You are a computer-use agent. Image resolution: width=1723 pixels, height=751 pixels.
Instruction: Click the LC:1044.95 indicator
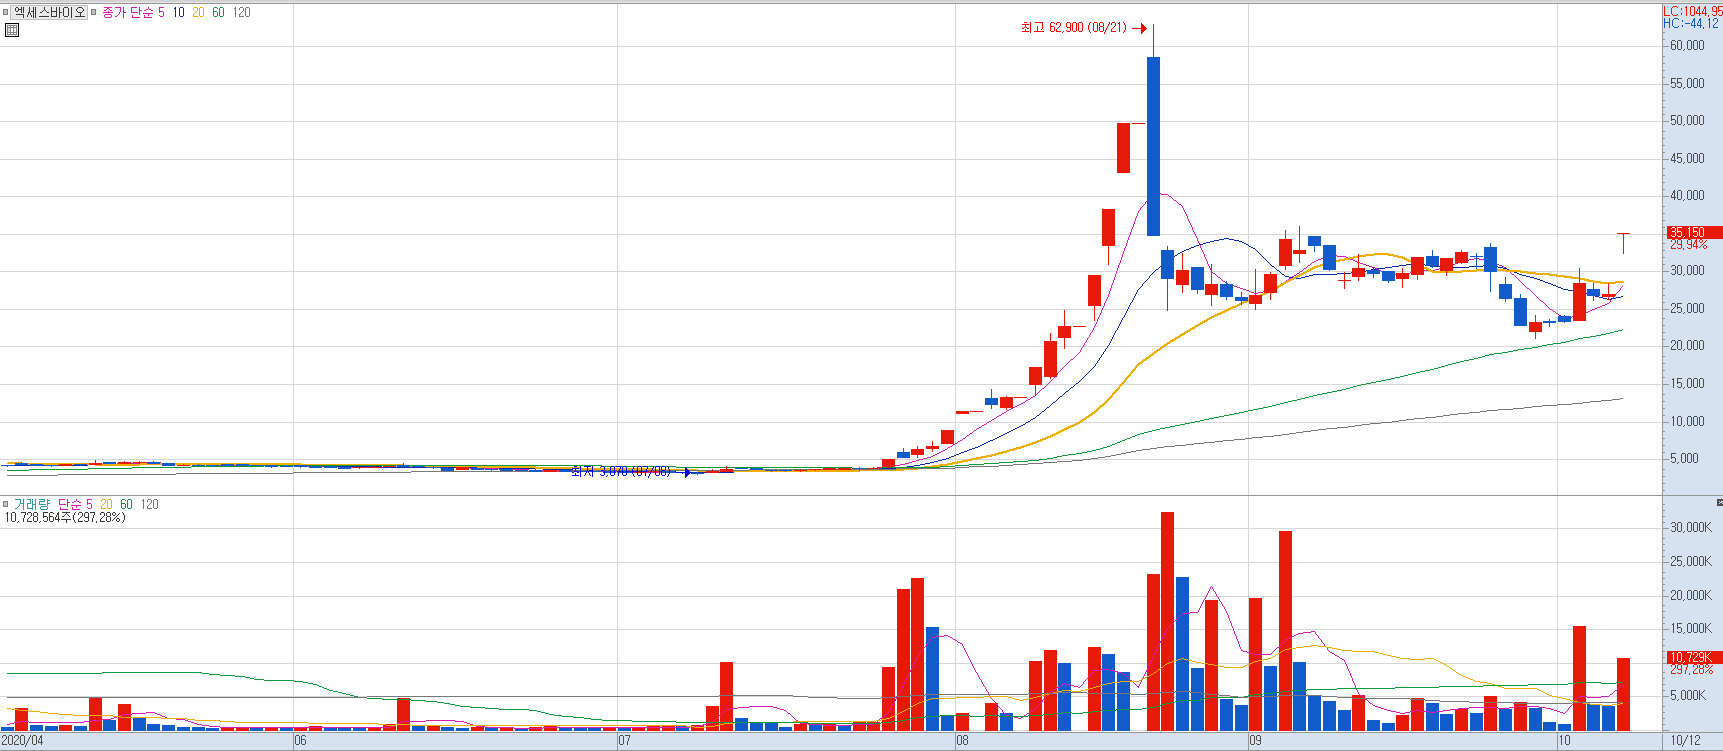tap(1692, 11)
